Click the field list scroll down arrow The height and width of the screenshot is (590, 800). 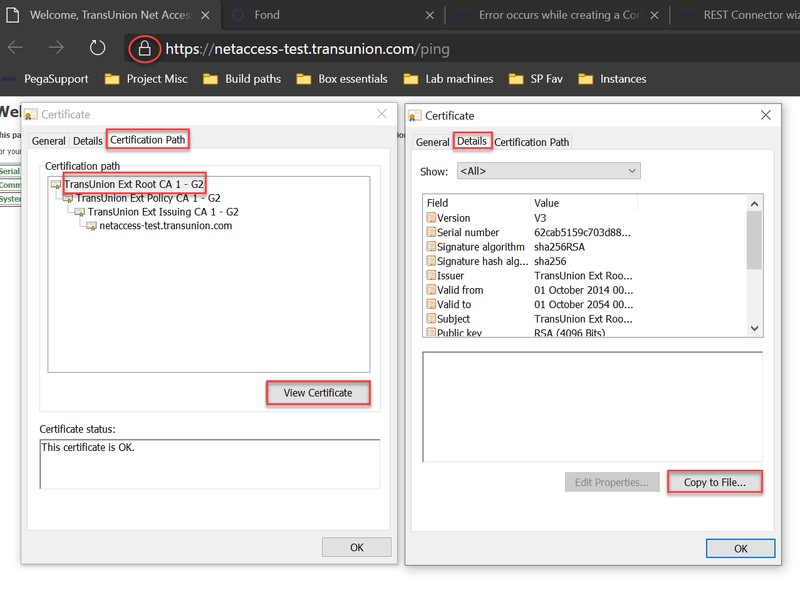pyautogui.click(x=755, y=329)
